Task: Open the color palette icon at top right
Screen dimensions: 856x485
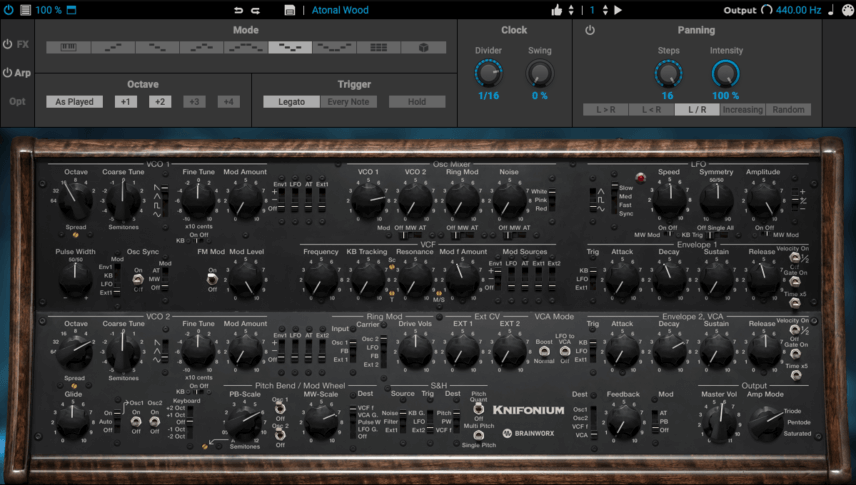Action: (x=847, y=10)
